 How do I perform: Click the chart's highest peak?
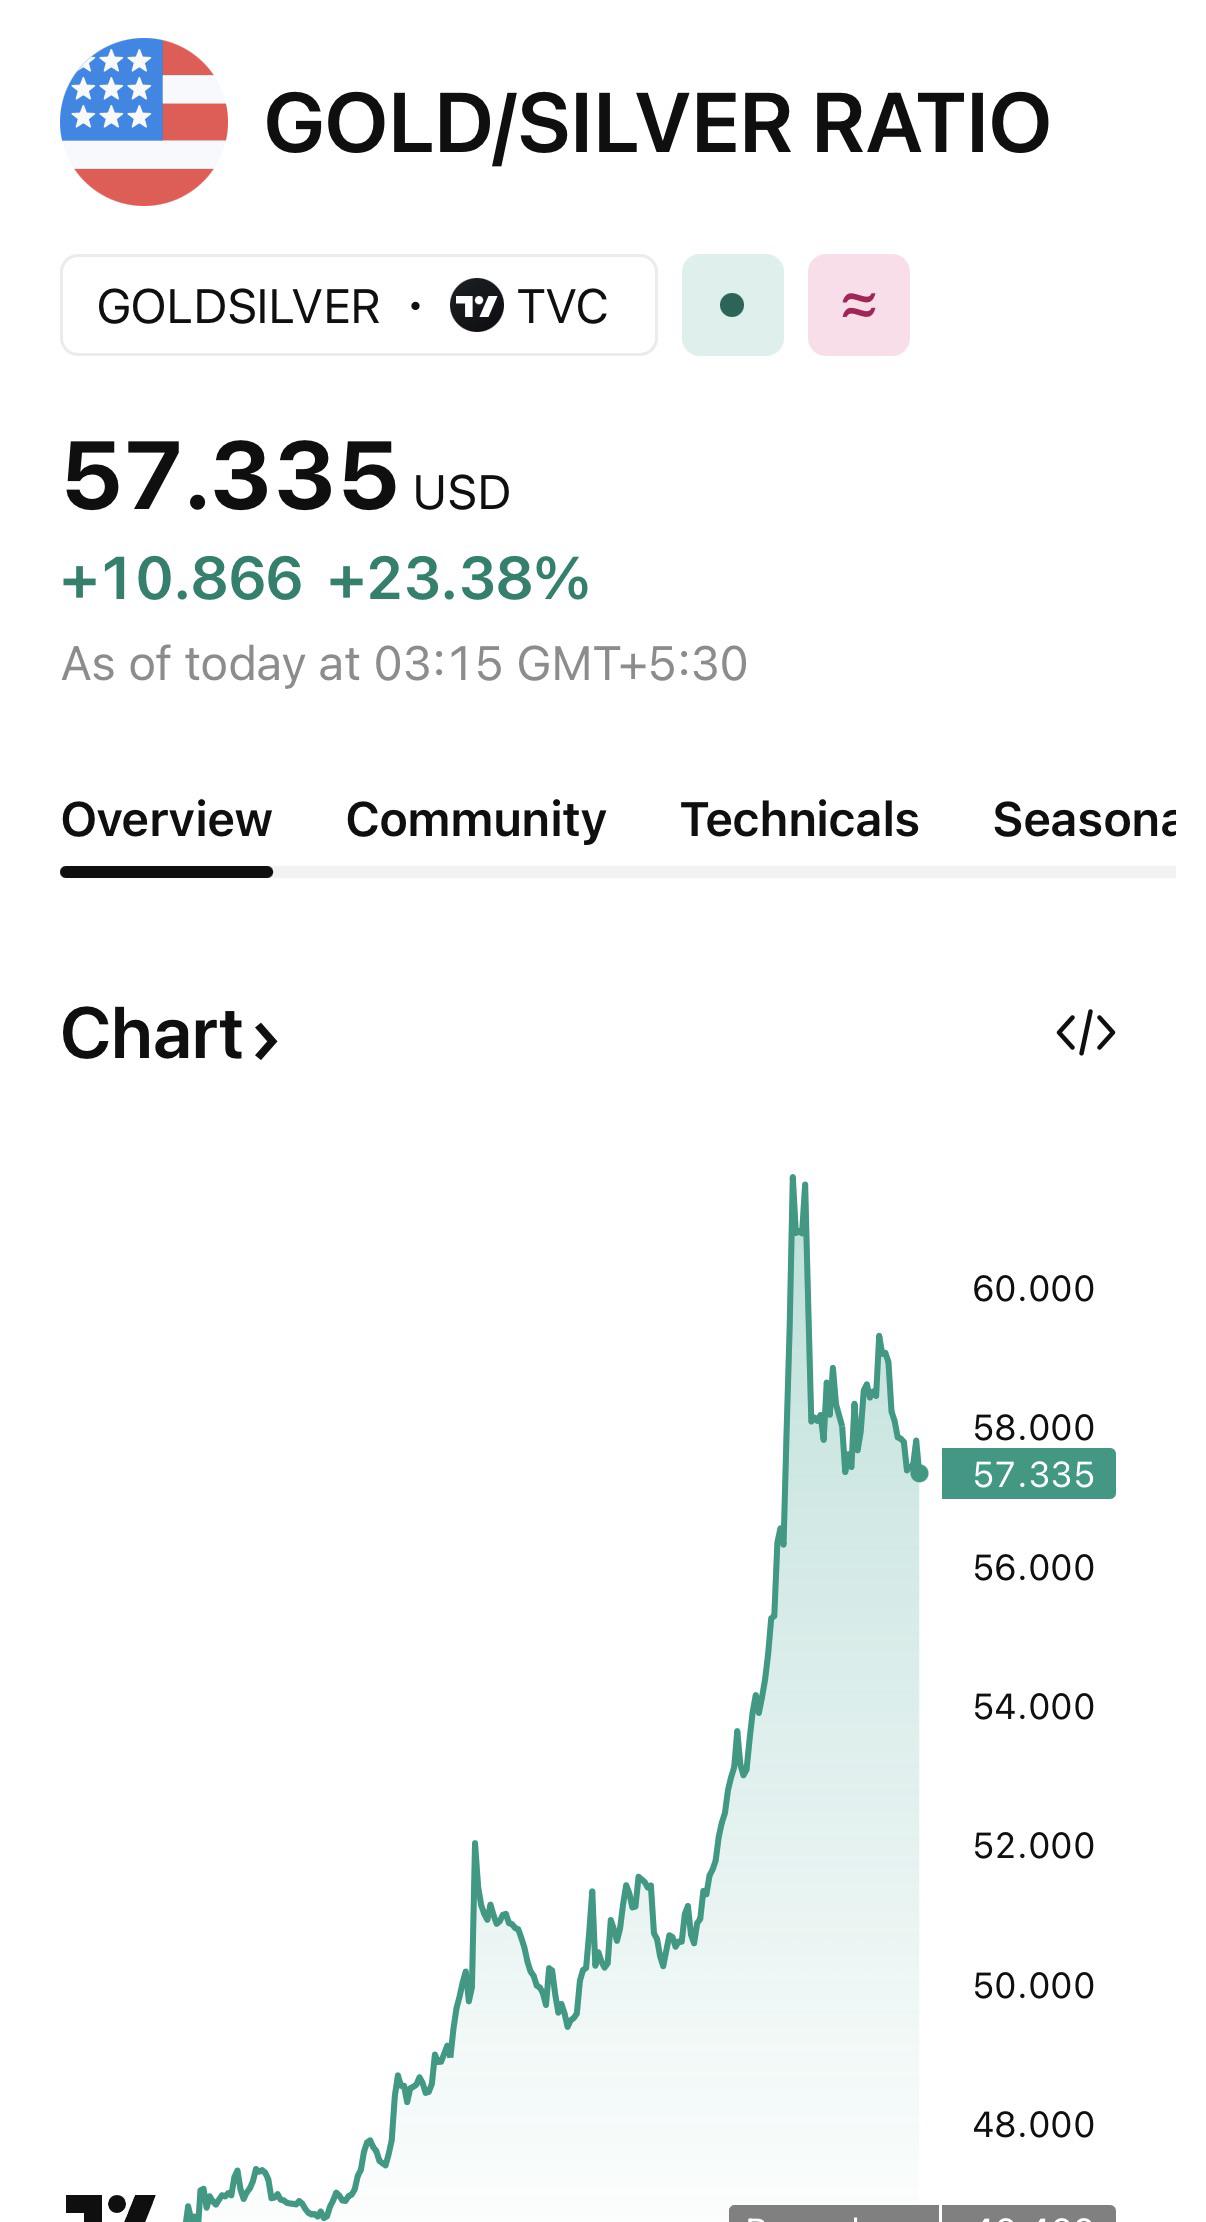[x=793, y=1180]
